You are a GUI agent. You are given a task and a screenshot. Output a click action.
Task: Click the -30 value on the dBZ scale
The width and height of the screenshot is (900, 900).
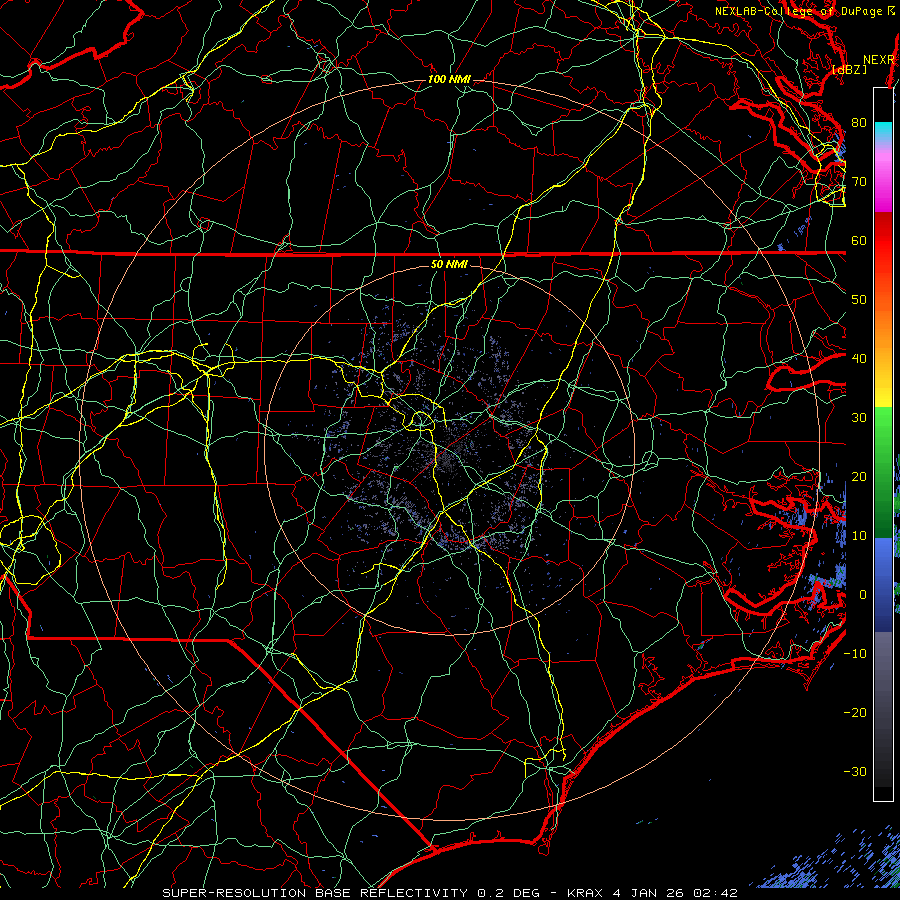click(x=855, y=771)
